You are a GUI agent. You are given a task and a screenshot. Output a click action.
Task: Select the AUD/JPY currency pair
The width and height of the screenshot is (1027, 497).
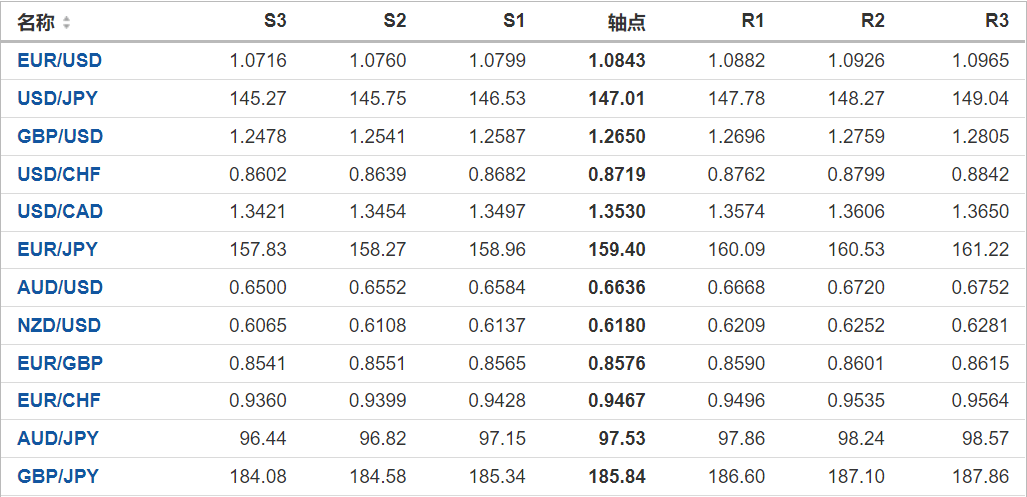(57, 438)
